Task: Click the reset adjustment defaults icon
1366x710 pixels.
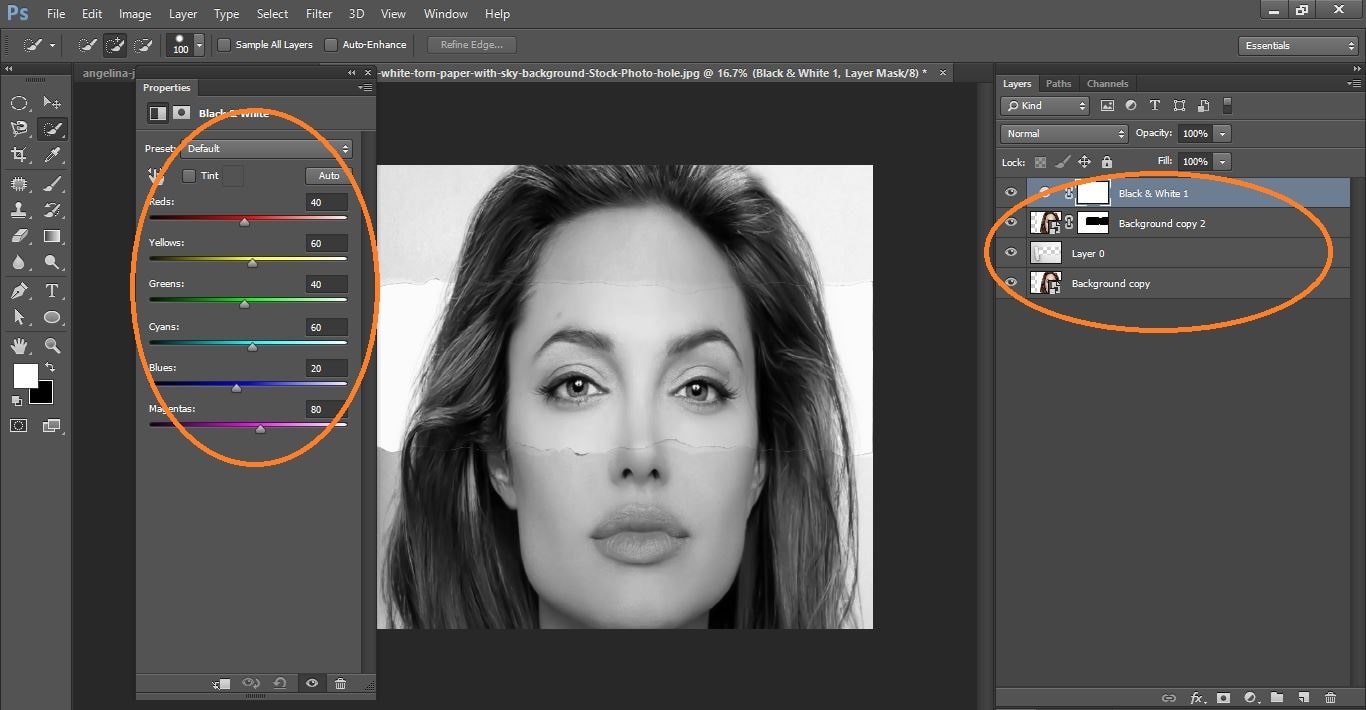Action: tap(280, 683)
